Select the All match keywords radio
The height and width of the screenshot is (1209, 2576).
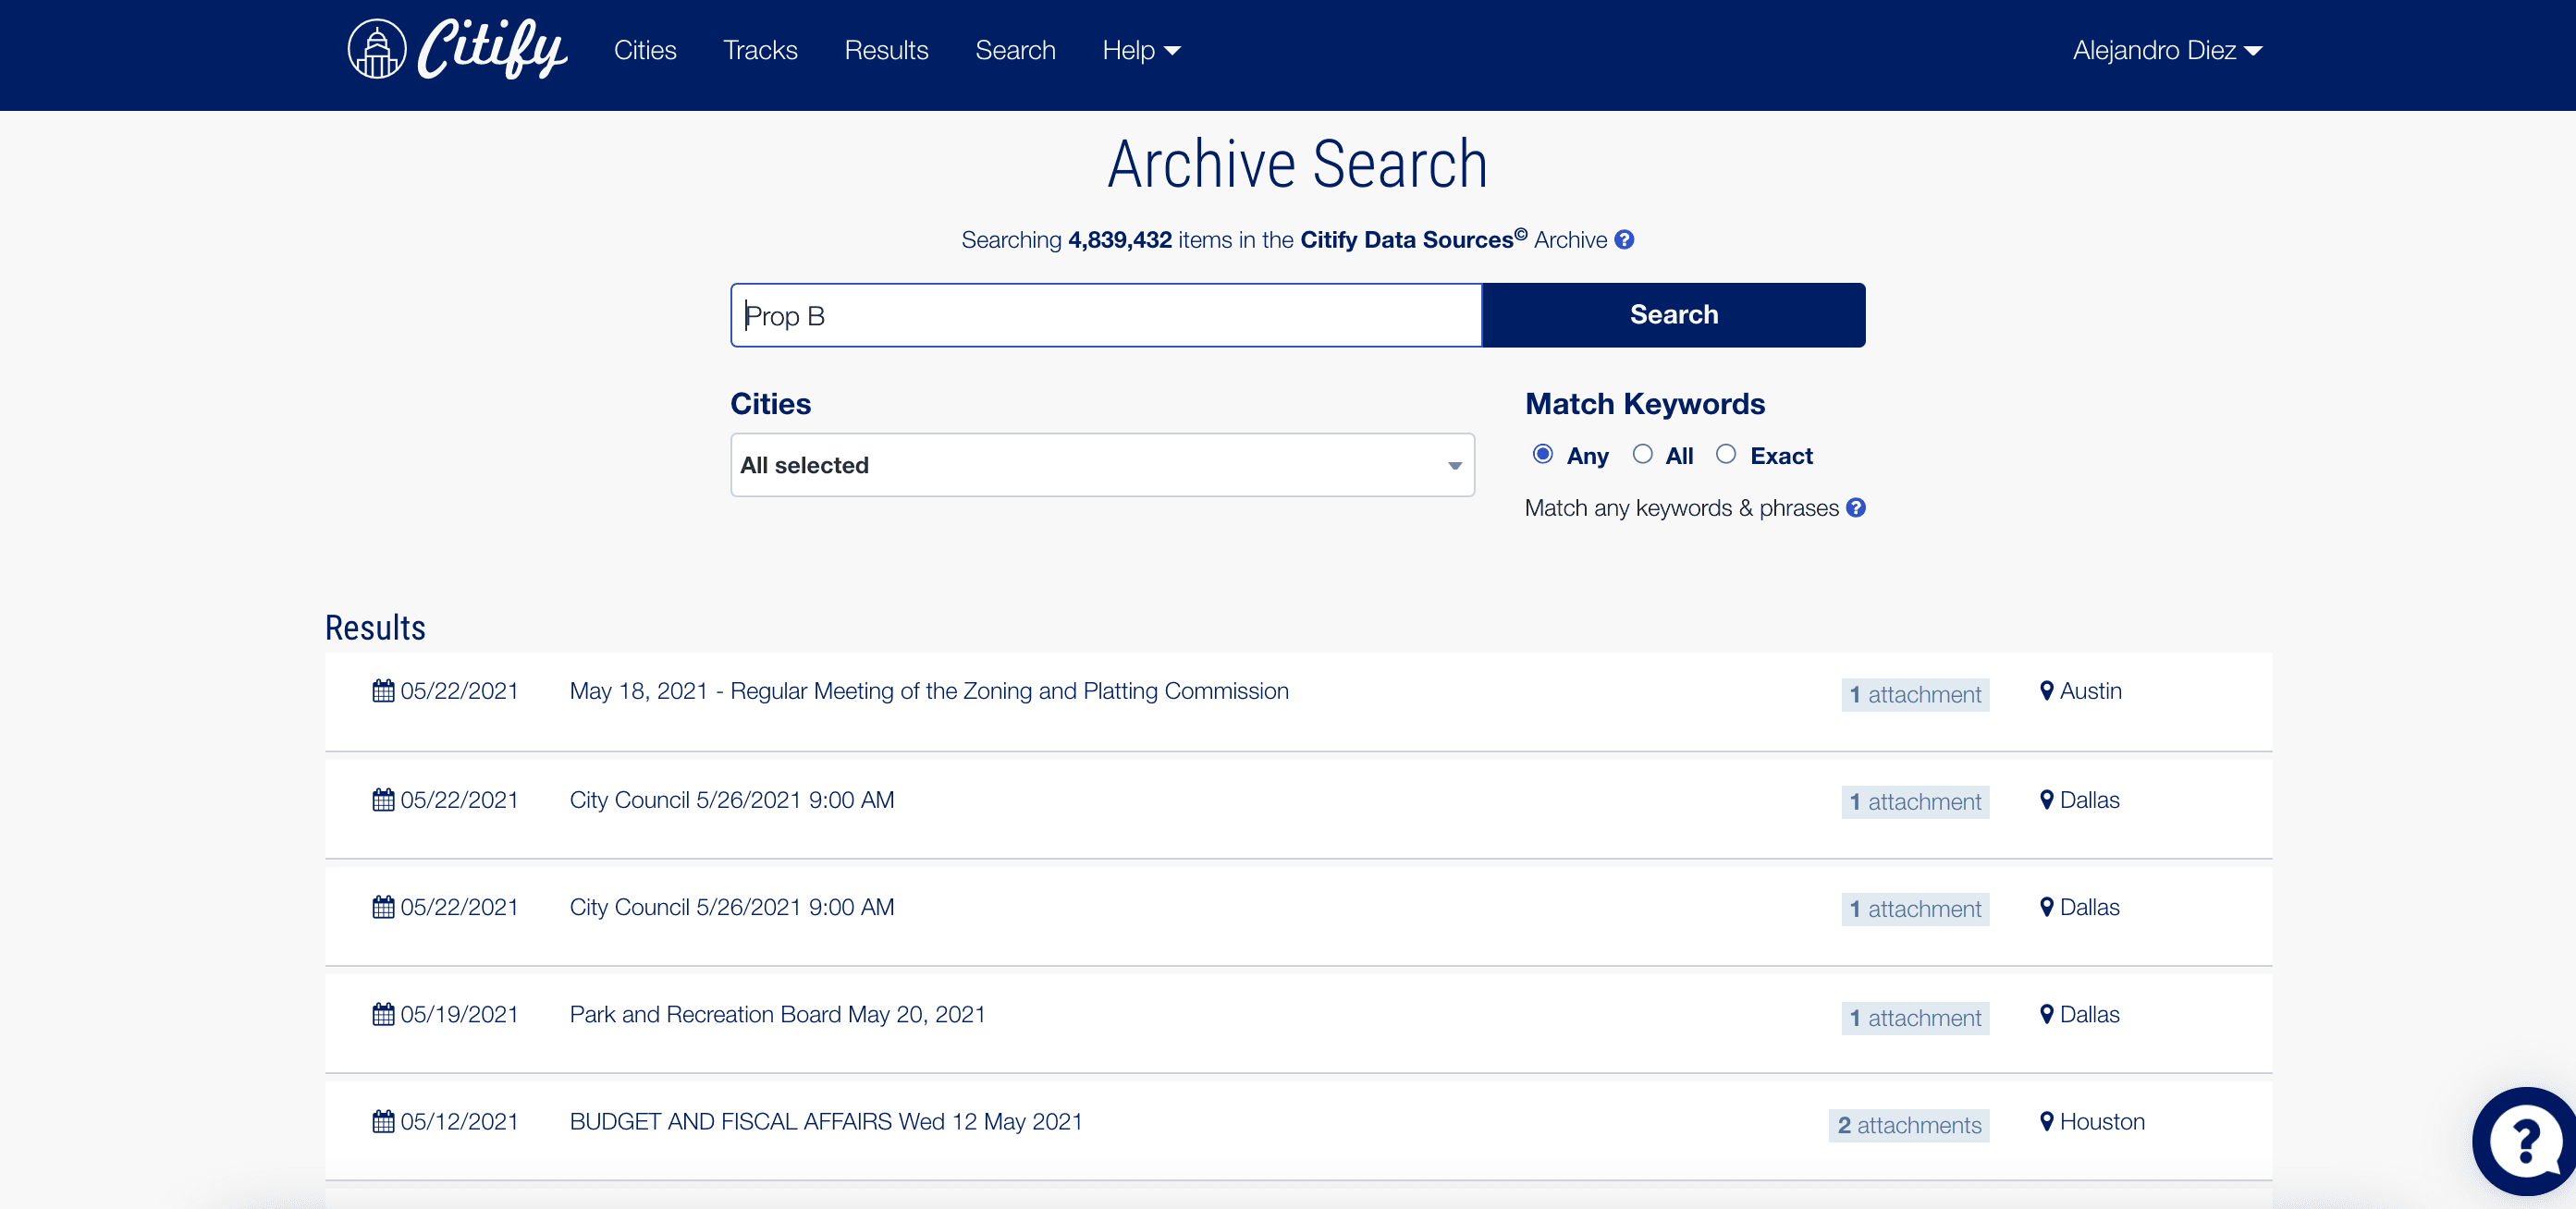point(1642,454)
